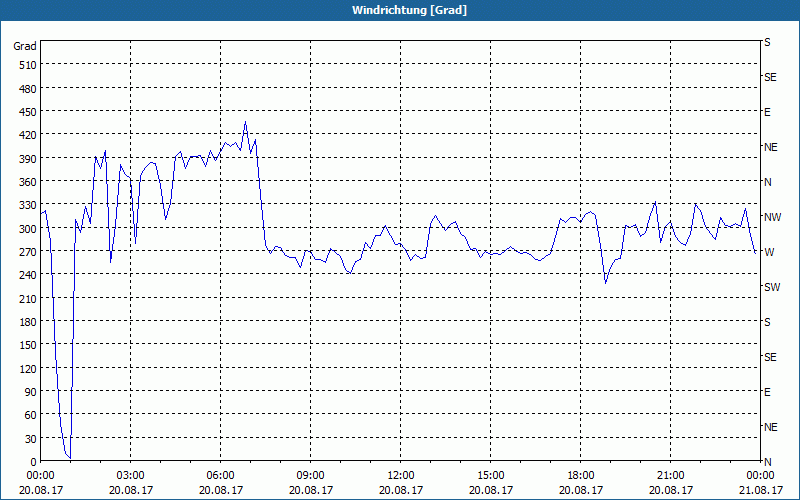Click the S compass label level with 180
Viewport: 800px width, 500px height.
(767, 322)
